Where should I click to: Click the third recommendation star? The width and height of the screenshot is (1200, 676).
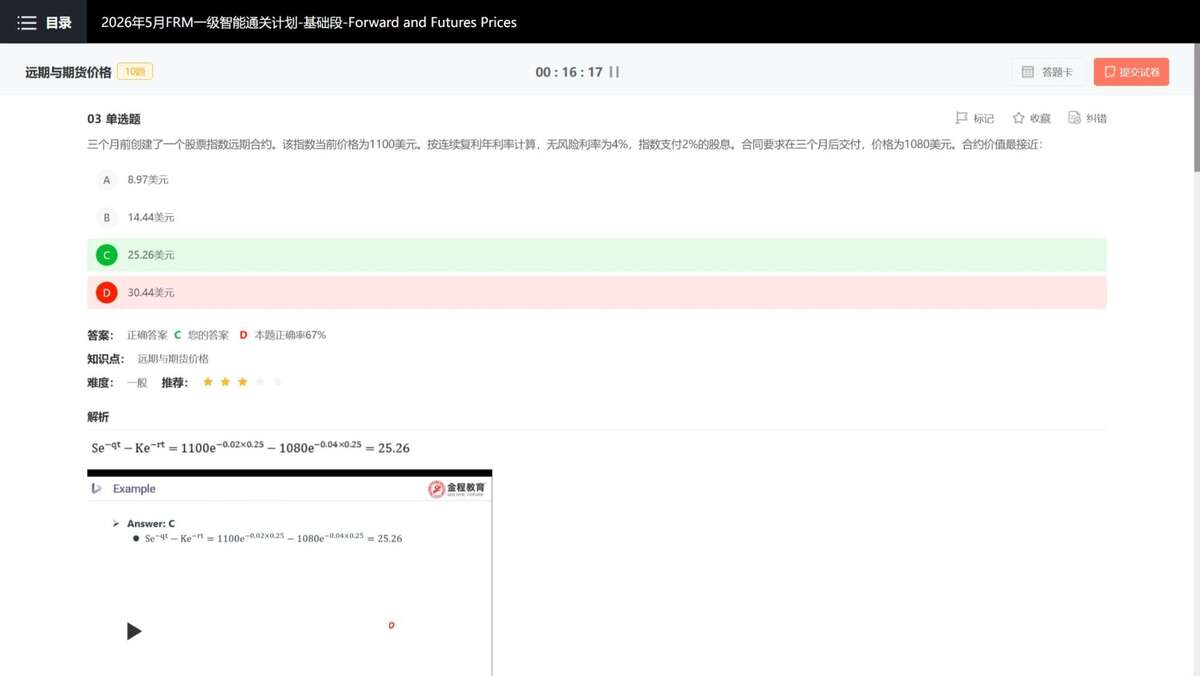243,382
